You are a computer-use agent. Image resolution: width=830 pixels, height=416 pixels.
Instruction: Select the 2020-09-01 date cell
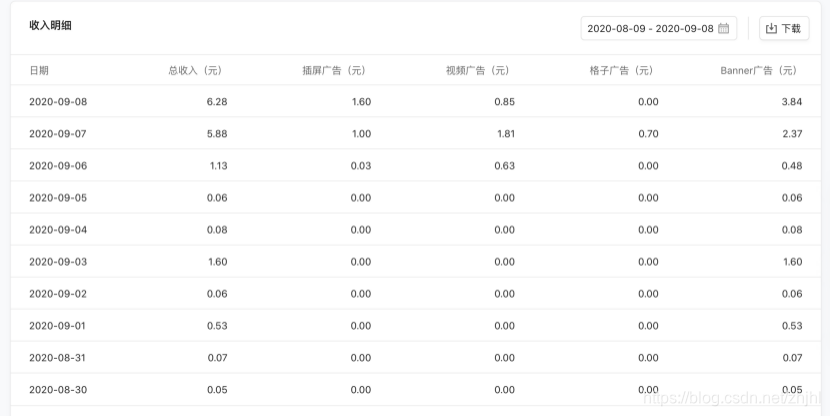tap(57, 326)
